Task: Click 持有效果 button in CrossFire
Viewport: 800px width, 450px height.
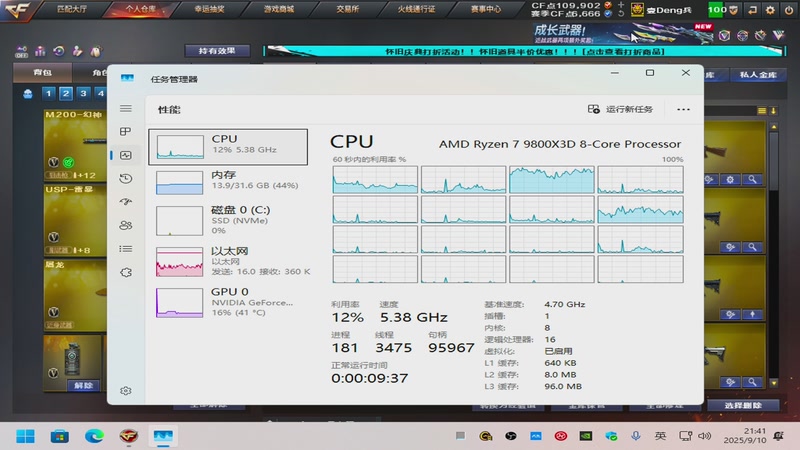Action: (217, 51)
